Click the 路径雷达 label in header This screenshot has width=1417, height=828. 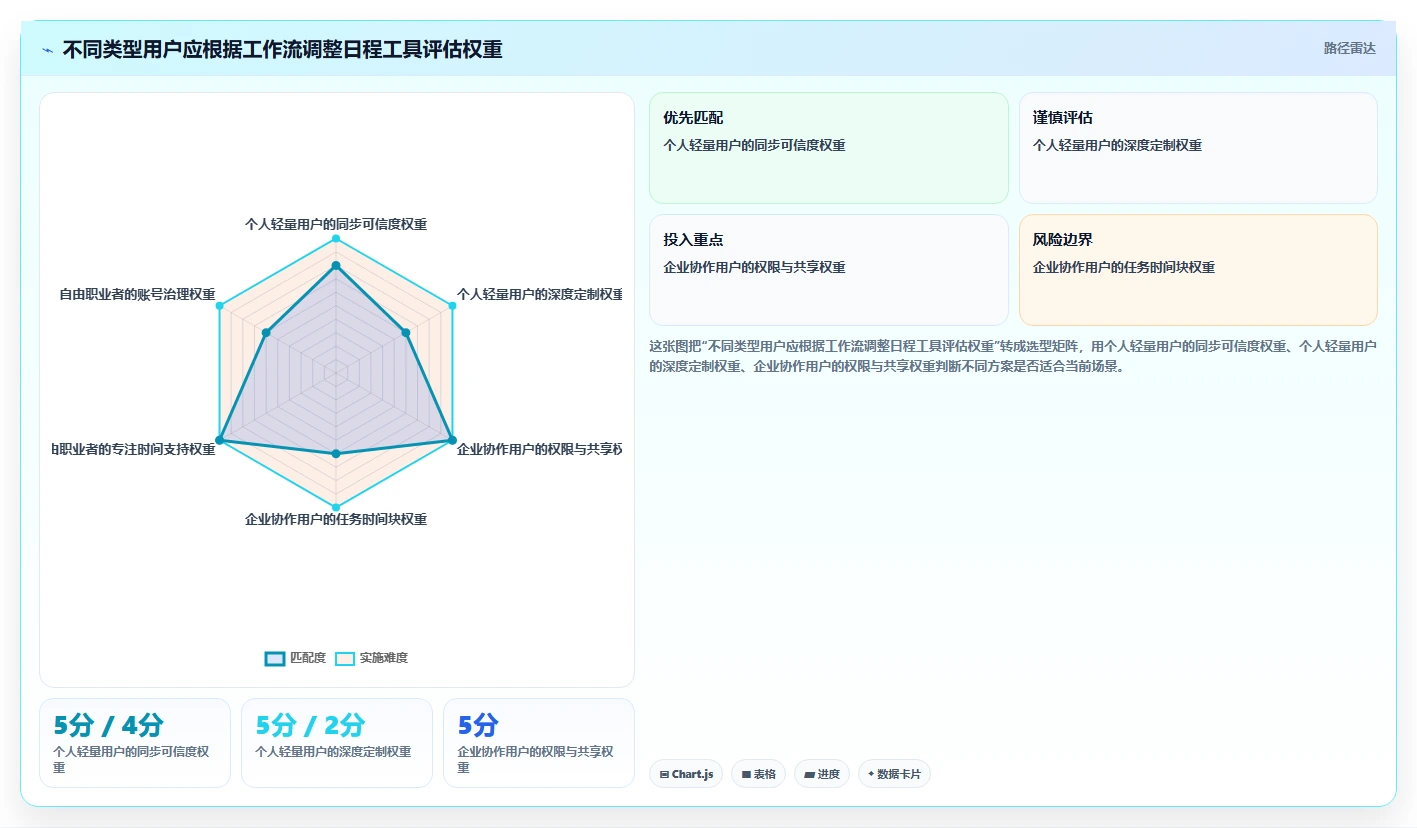click(x=1349, y=48)
